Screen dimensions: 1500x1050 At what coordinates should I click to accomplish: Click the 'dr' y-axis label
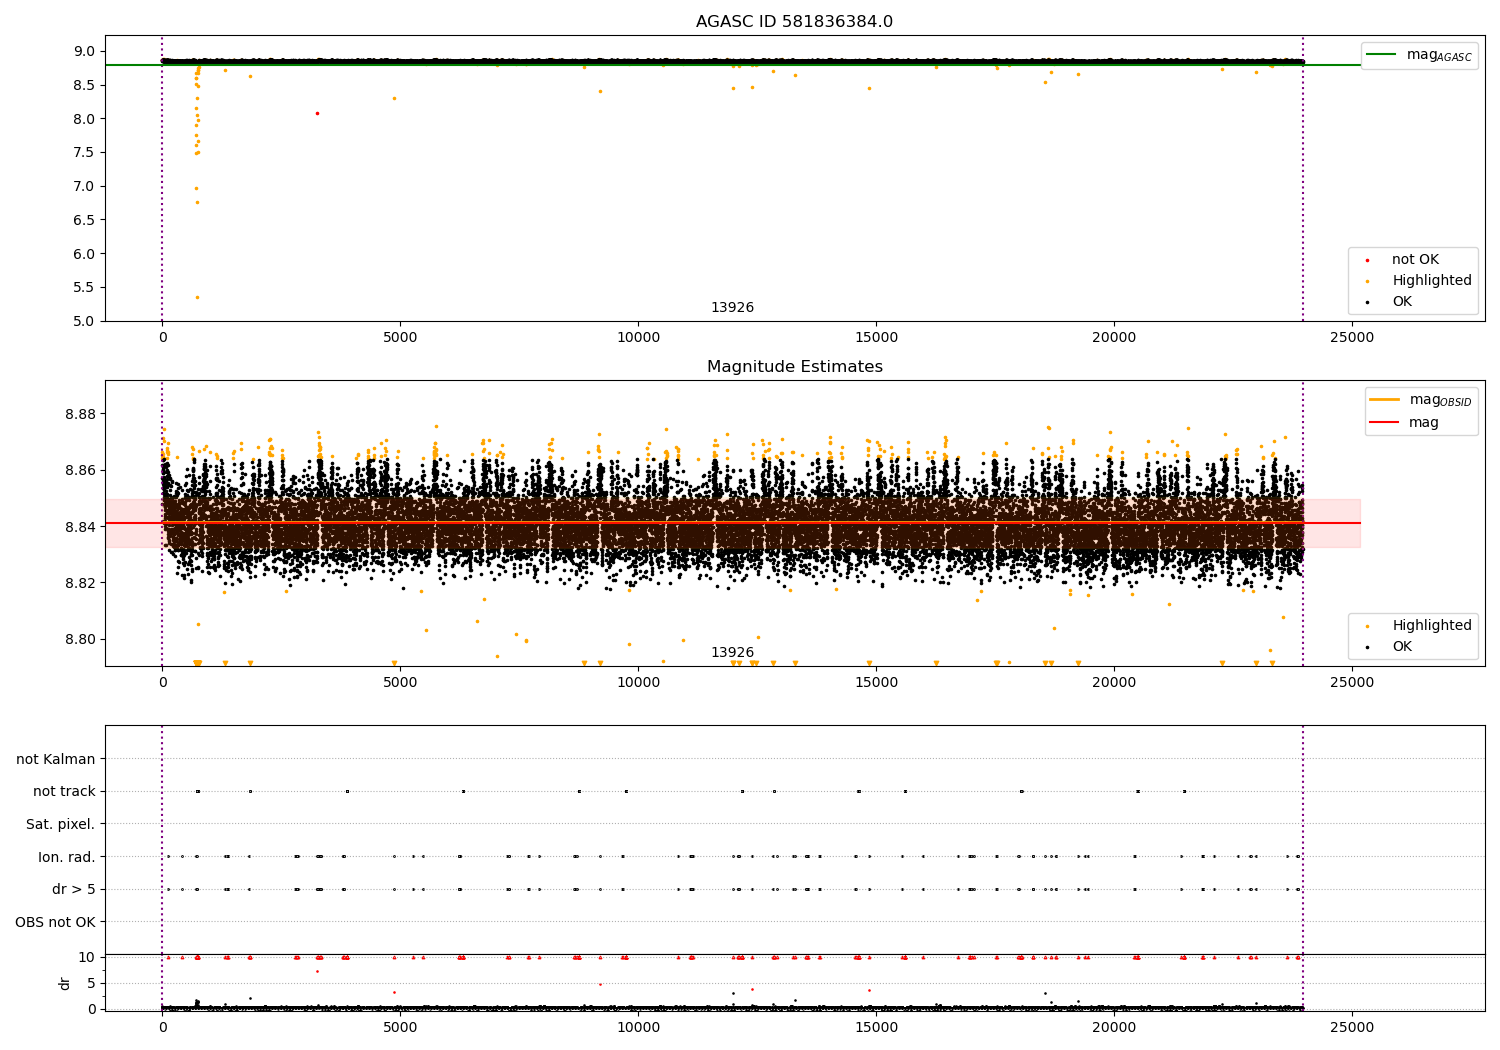point(65,983)
